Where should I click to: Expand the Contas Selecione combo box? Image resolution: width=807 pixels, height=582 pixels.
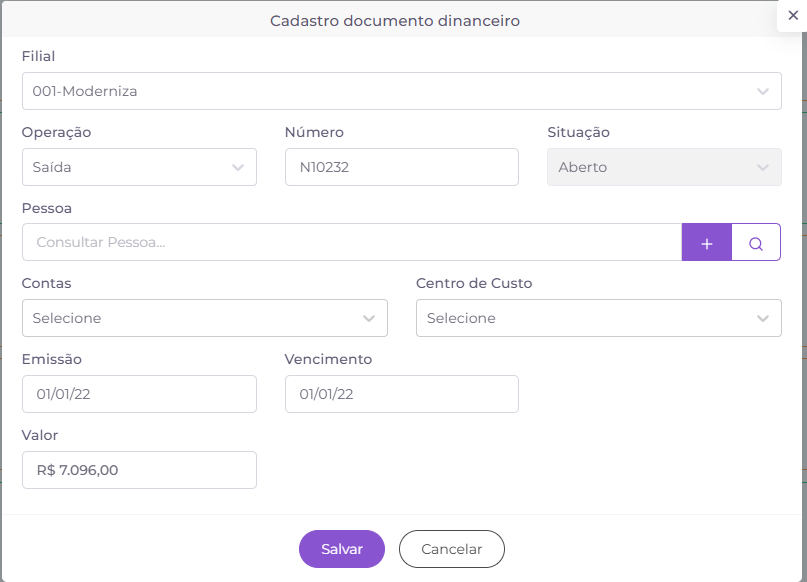point(205,318)
